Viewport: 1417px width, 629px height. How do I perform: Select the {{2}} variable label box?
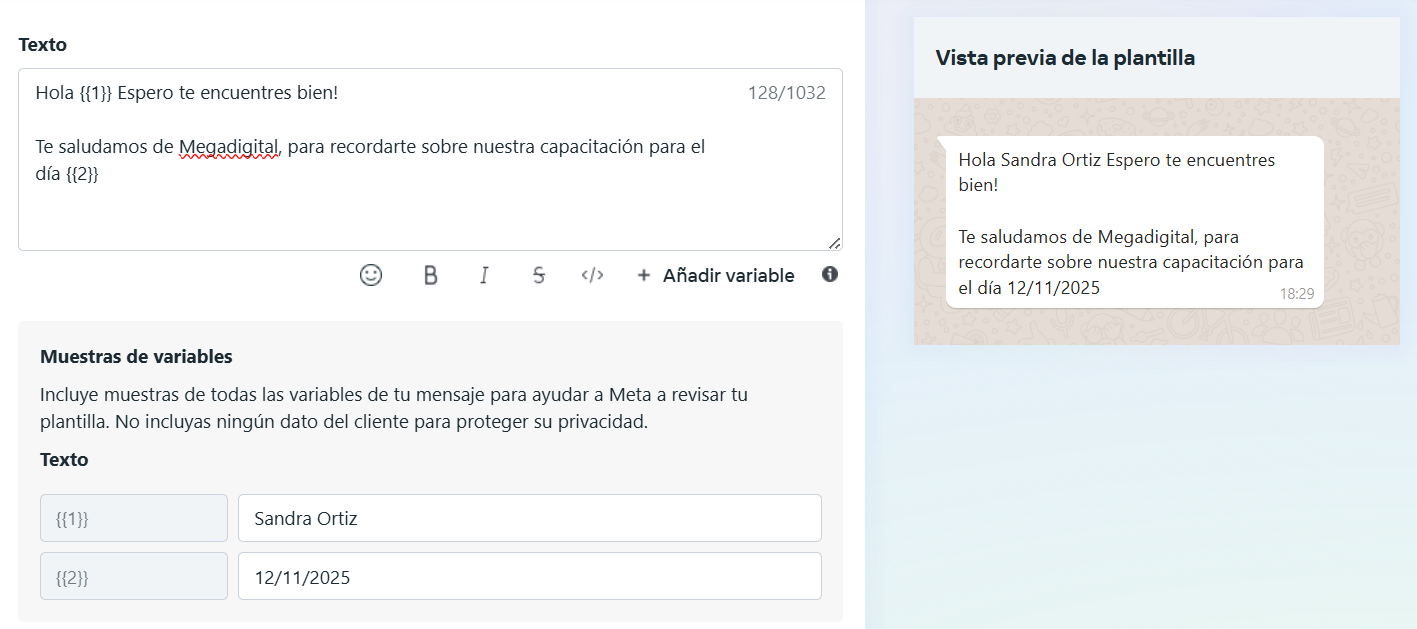pos(134,576)
